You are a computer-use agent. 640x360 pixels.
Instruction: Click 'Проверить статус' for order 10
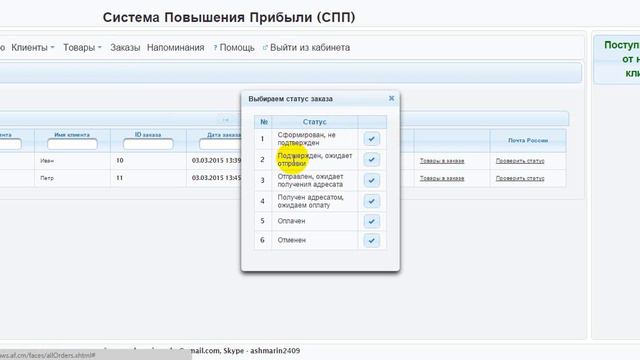pyautogui.click(x=520, y=161)
